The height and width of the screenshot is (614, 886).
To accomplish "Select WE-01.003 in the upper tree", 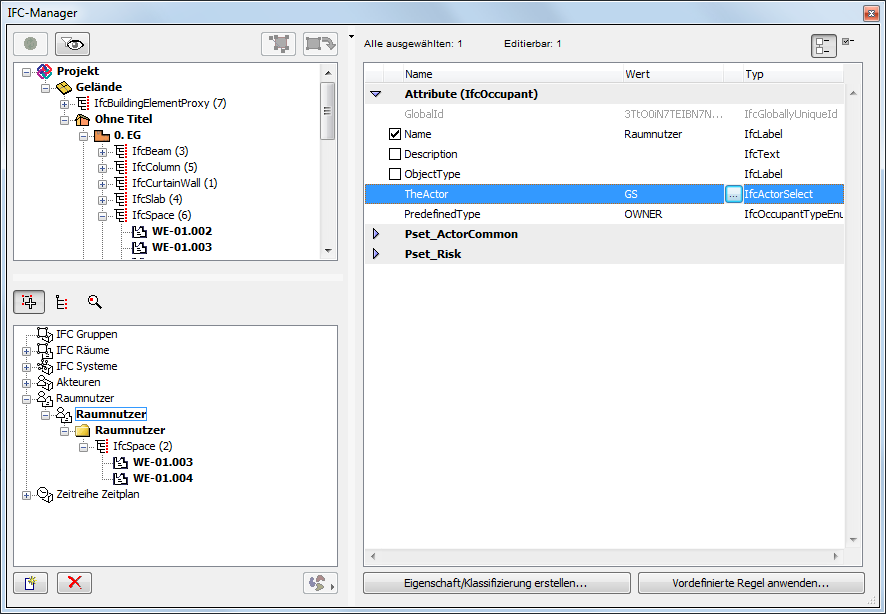I will [182, 247].
